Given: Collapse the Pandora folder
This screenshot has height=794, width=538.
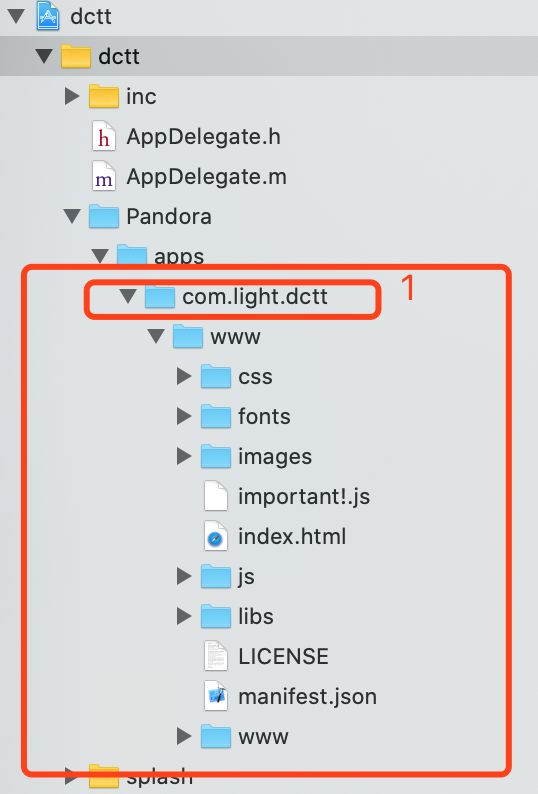Looking at the screenshot, I should click(x=72, y=216).
